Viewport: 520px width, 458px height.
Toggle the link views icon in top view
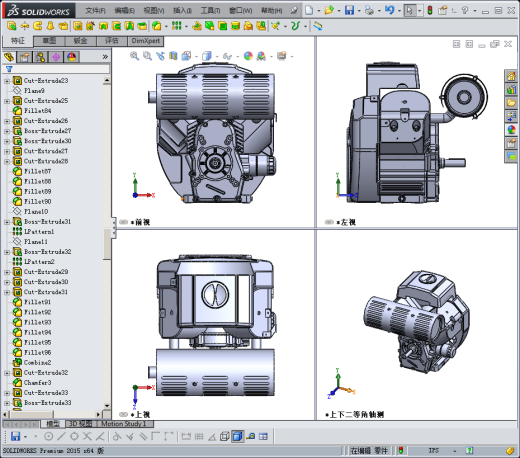tap(123, 414)
